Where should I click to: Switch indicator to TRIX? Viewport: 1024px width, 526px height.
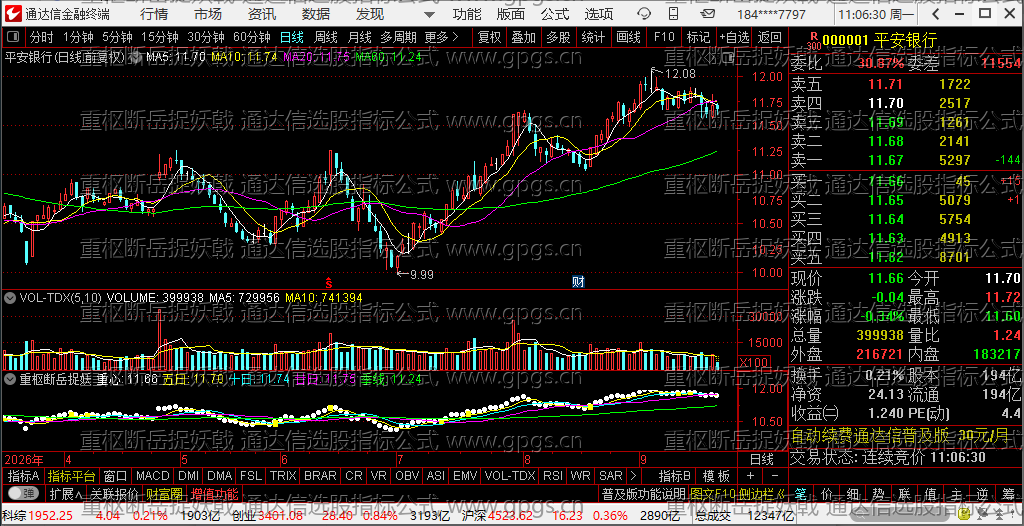pyautogui.click(x=283, y=476)
